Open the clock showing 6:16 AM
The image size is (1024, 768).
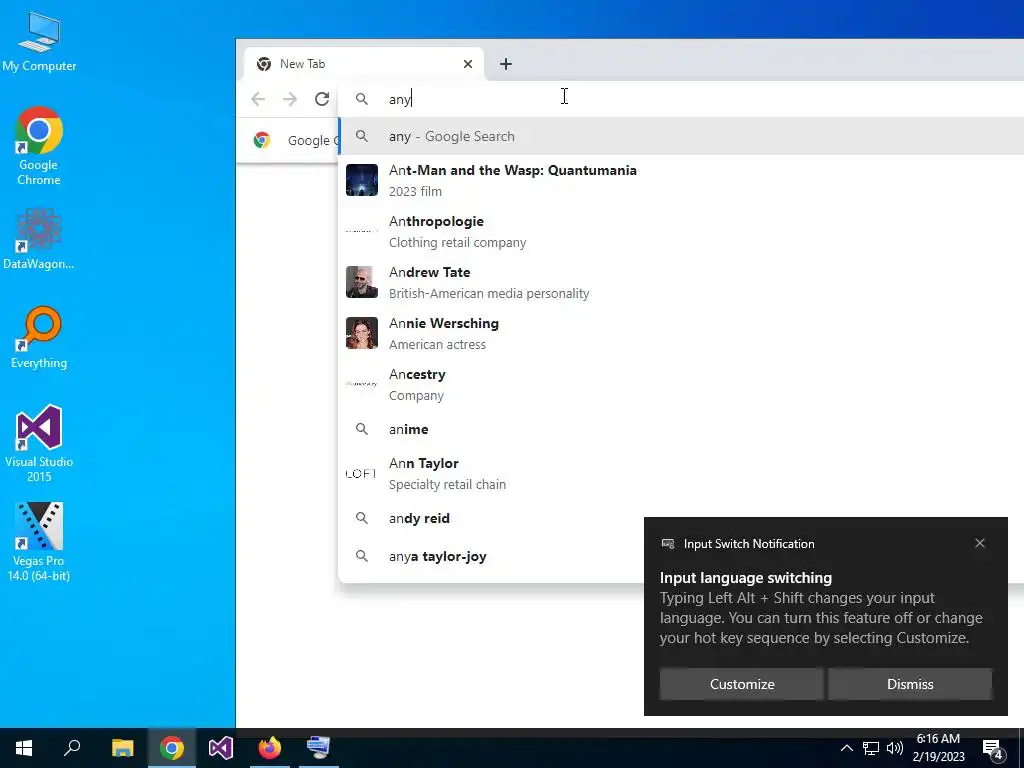point(938,748)
